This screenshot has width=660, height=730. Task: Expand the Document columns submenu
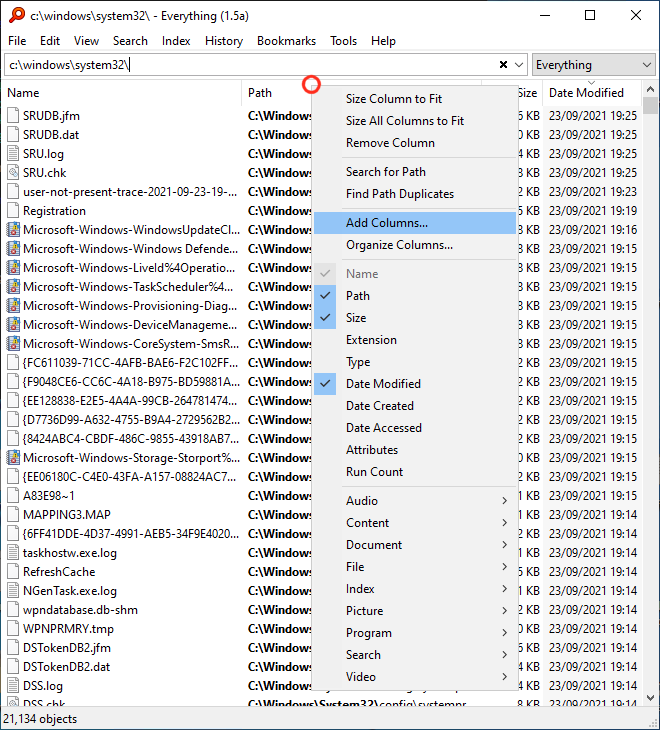tap(415, 545)
